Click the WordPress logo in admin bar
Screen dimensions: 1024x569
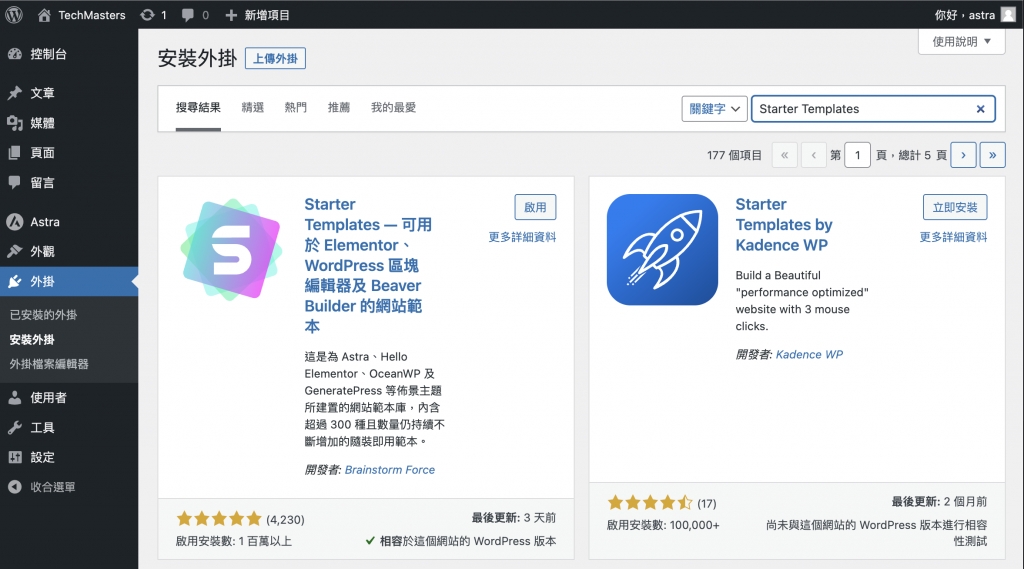(x=14, y=14)
